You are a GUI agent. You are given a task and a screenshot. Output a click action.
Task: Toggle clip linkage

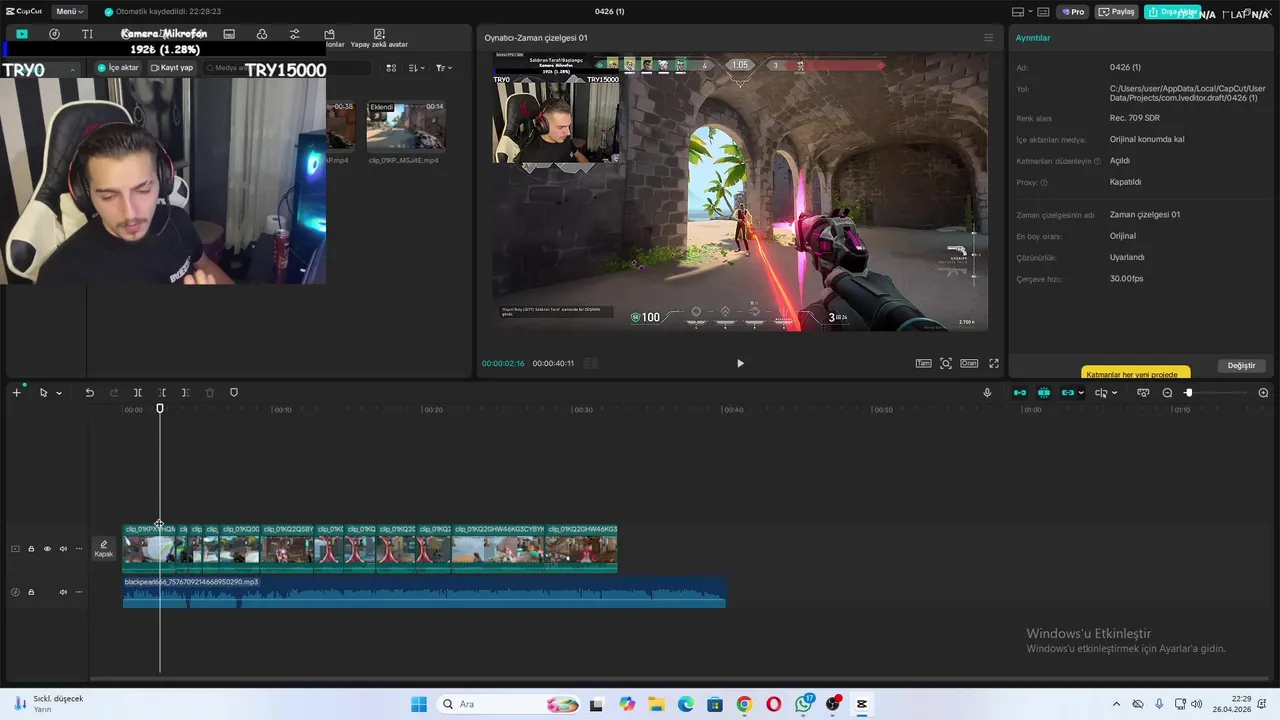click(1068, 393)
